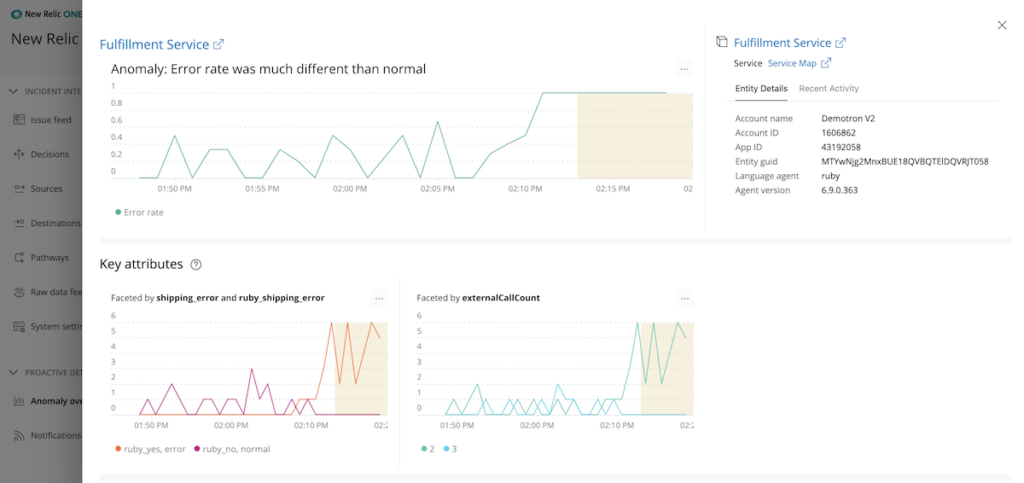Click the Key attributes help icon
1024x483 pixels.
click(x=196, y=265)
